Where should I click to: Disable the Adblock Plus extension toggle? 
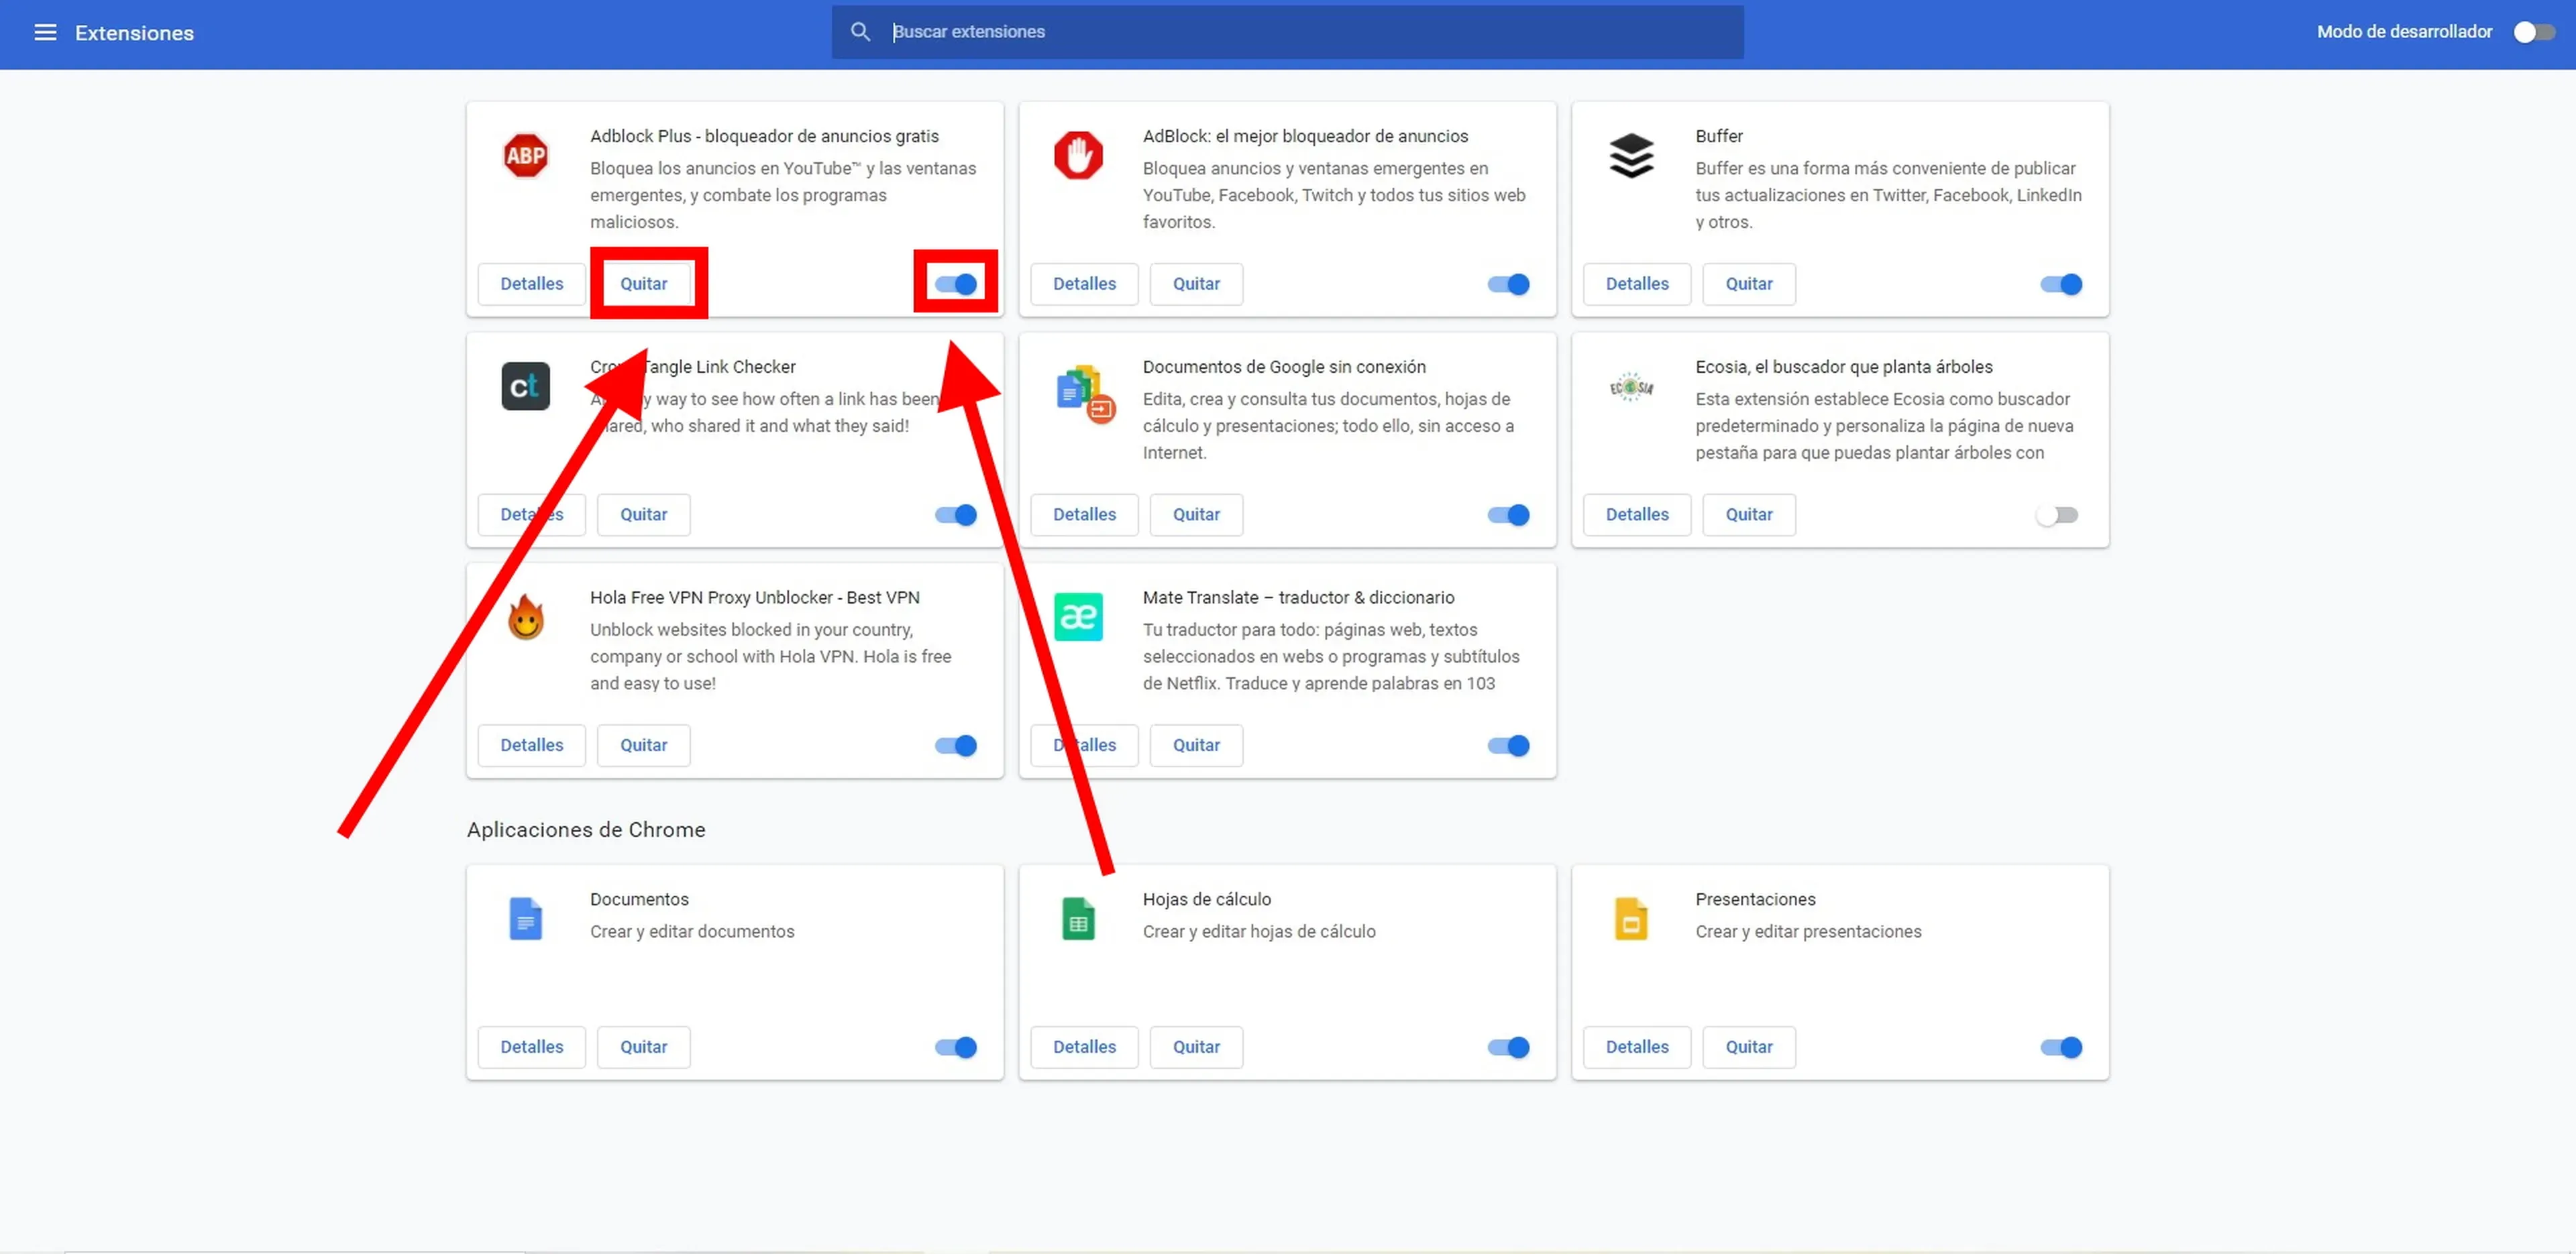[956, 284]
